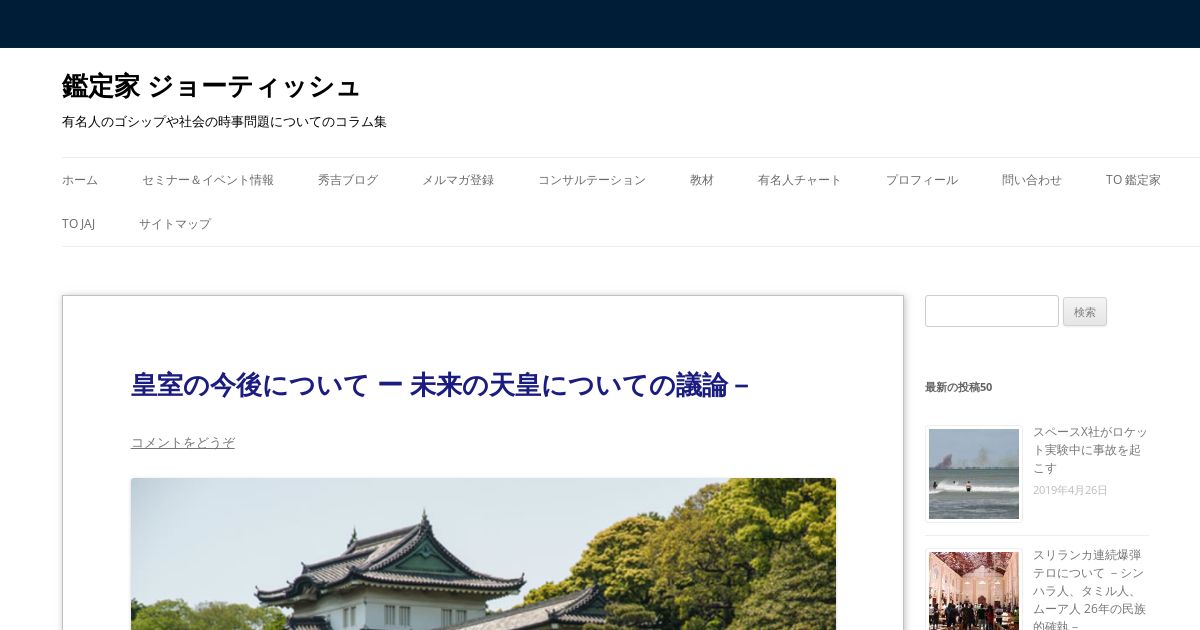The image size is (1200, 630).
Task: Select the 最新の投稿50 sidebar heading
Action: pyautogui.click(x=959, y=387)
